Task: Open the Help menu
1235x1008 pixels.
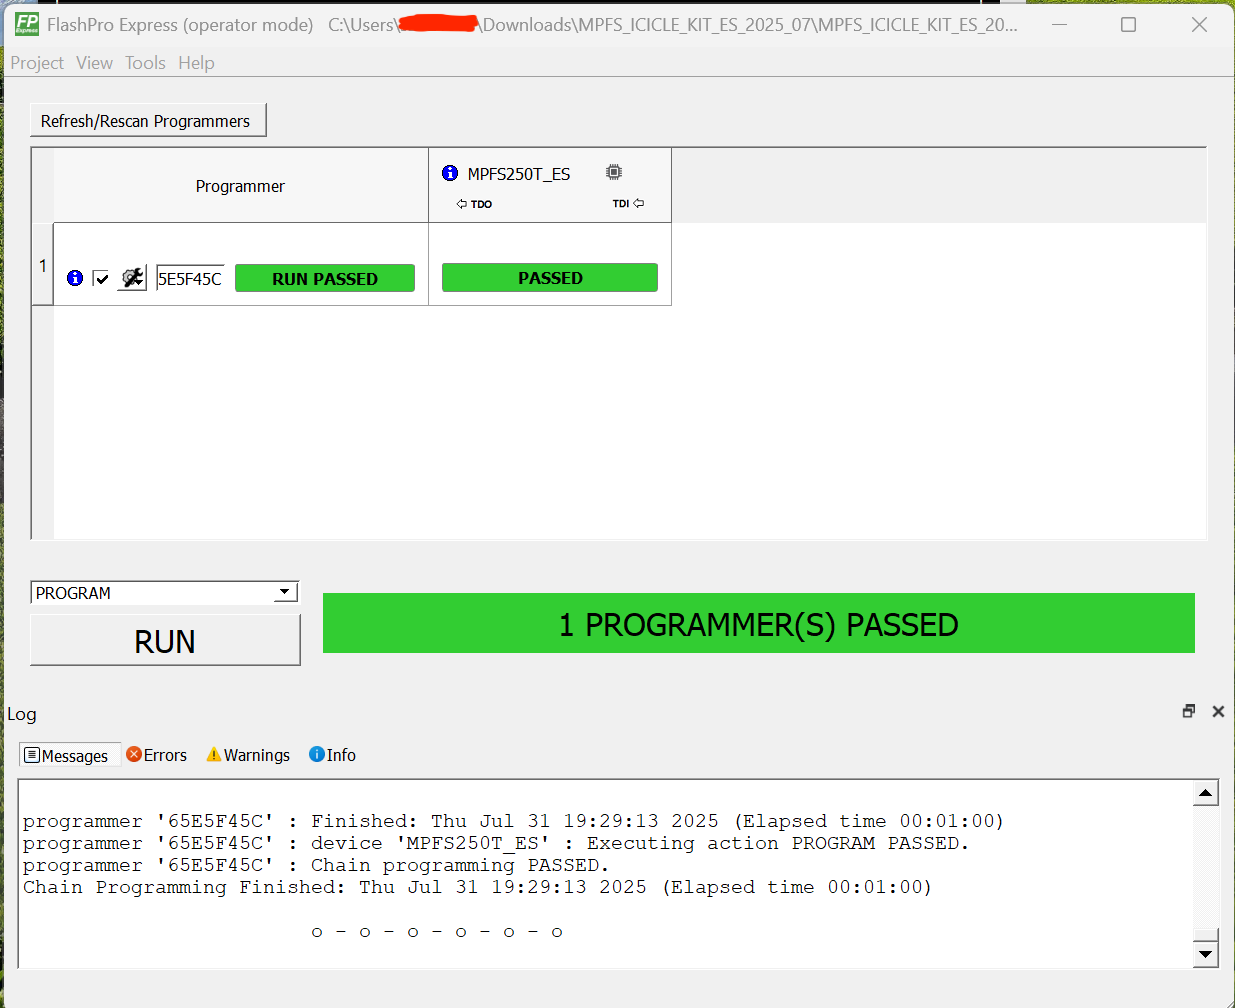Action: click(196, 63)
